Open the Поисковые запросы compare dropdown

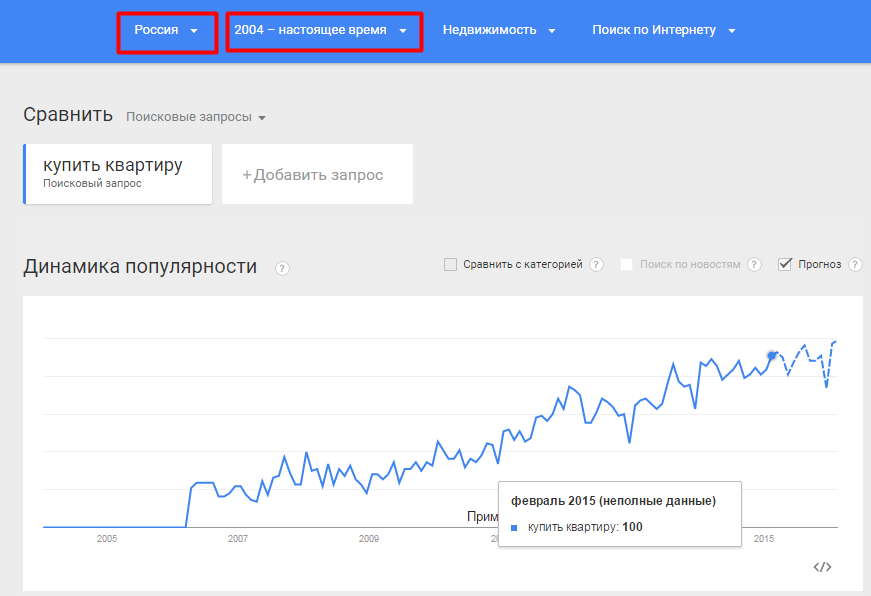click(x=196, y=117)
